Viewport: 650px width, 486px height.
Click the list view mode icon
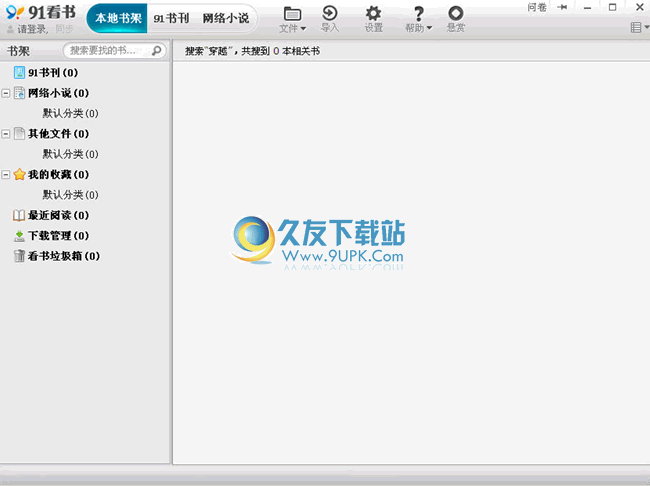coord(635,27)
